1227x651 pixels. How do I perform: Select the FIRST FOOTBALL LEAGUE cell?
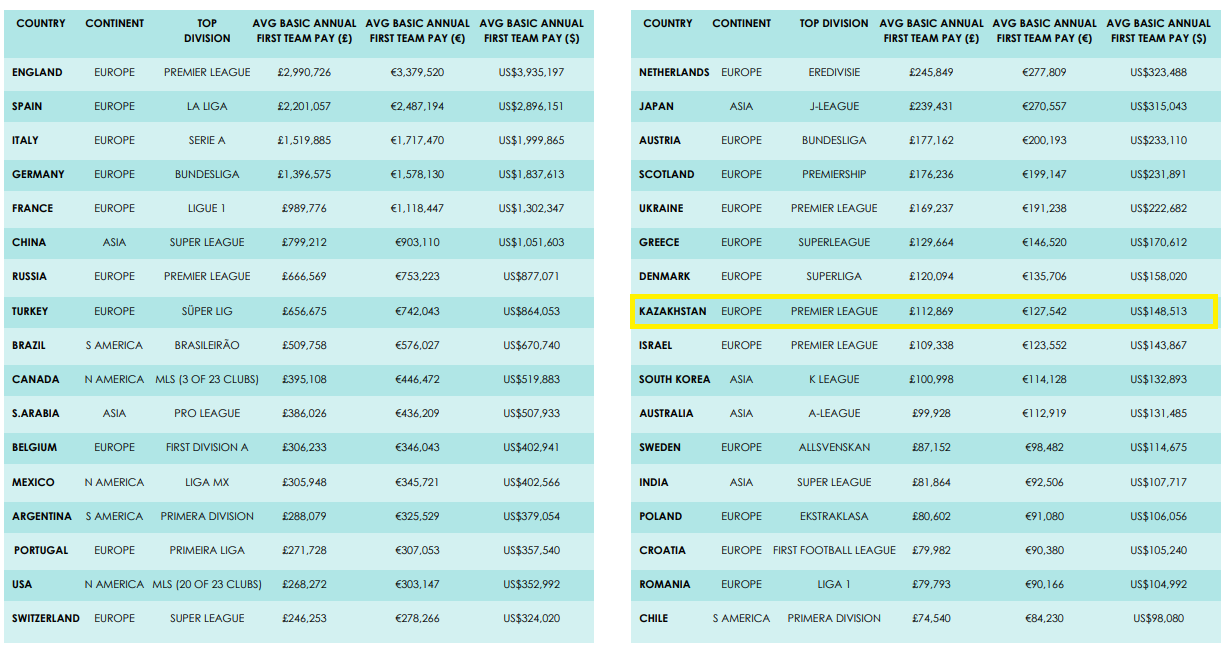(x=834, y=550)
